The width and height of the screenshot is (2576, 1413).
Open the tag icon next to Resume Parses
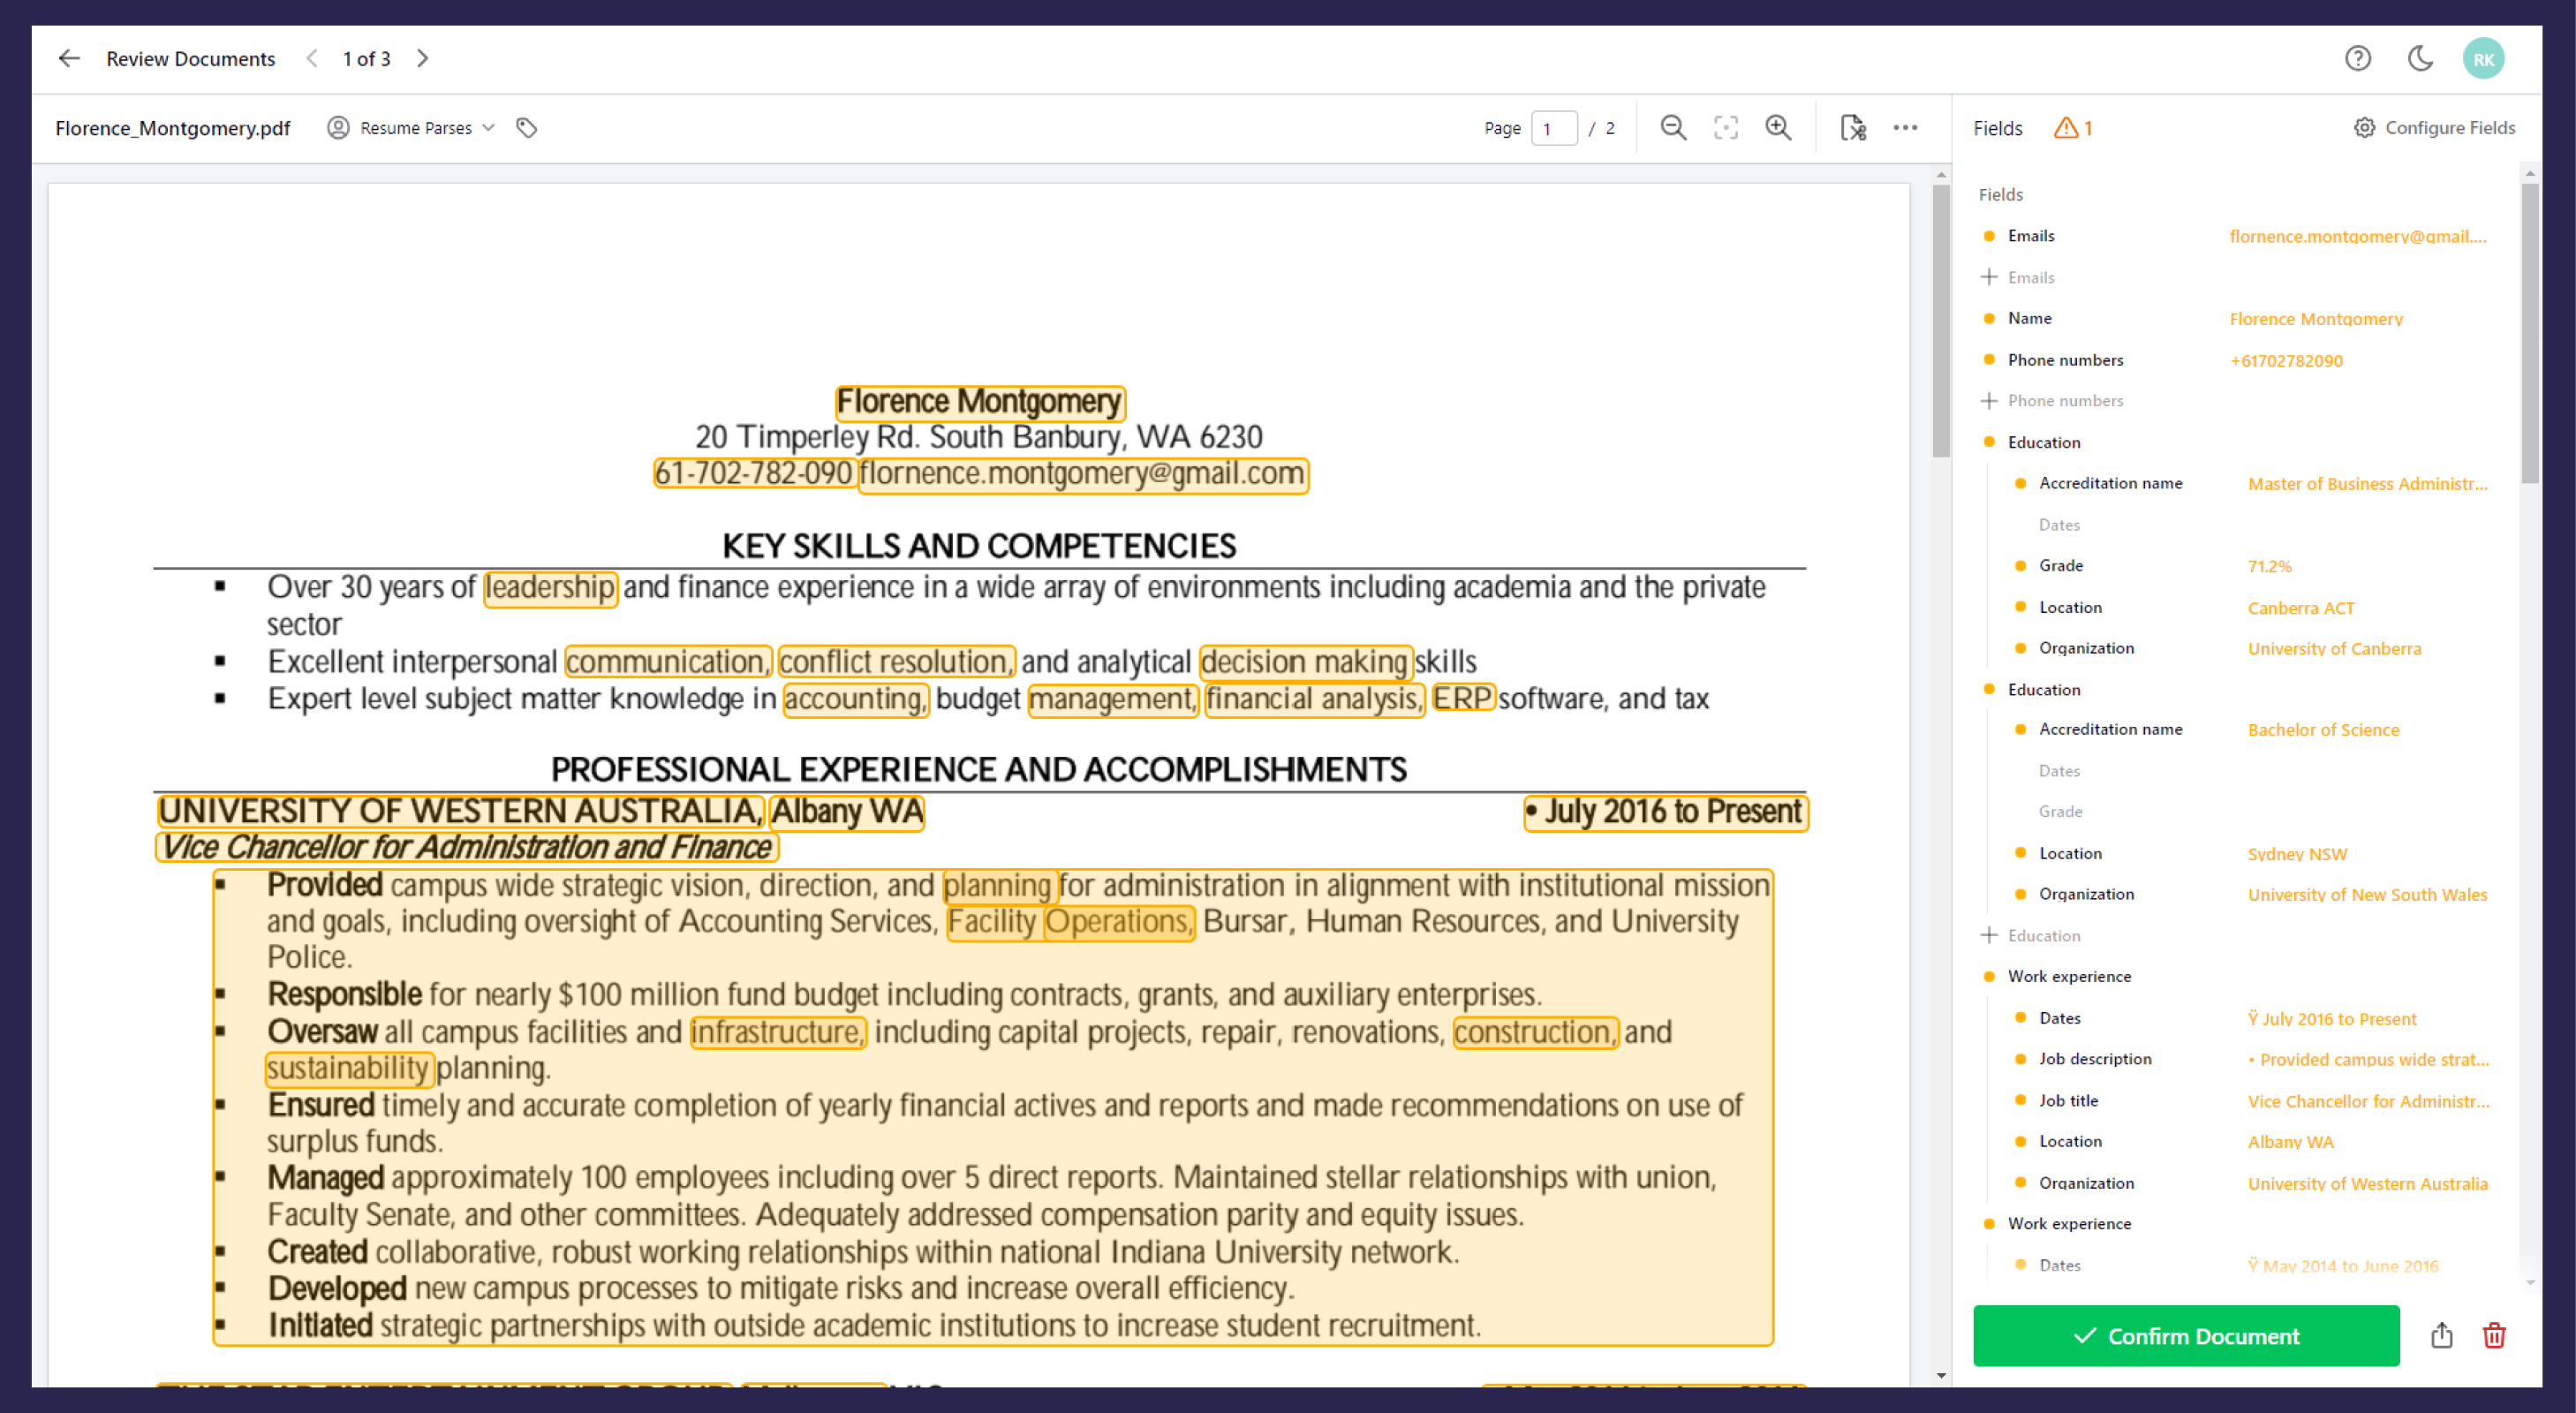coord(527,128)
